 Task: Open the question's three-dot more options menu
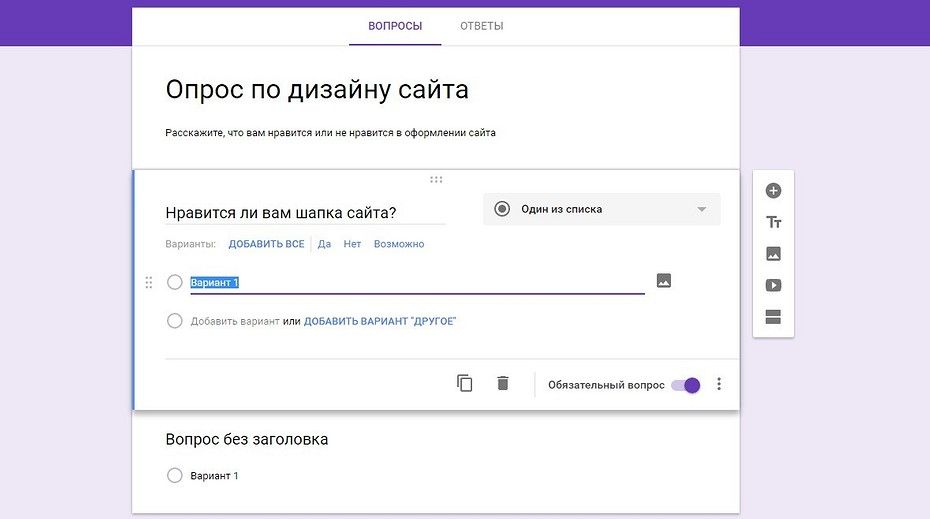719,384
